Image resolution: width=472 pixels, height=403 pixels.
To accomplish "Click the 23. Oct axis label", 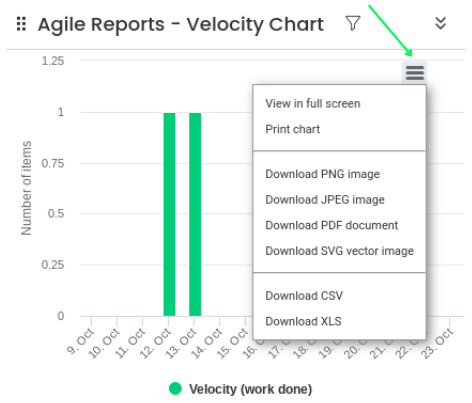I will click(437, 343).
